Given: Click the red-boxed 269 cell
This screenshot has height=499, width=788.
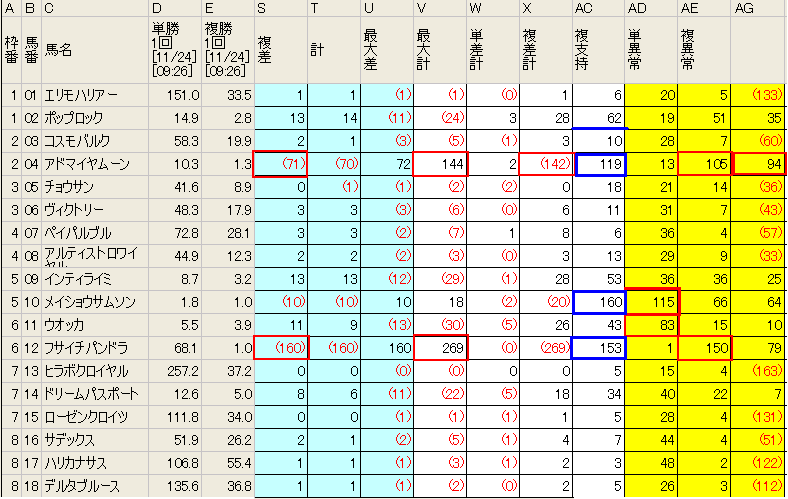Looking at the screenshot, I should [x=440, y=348].
